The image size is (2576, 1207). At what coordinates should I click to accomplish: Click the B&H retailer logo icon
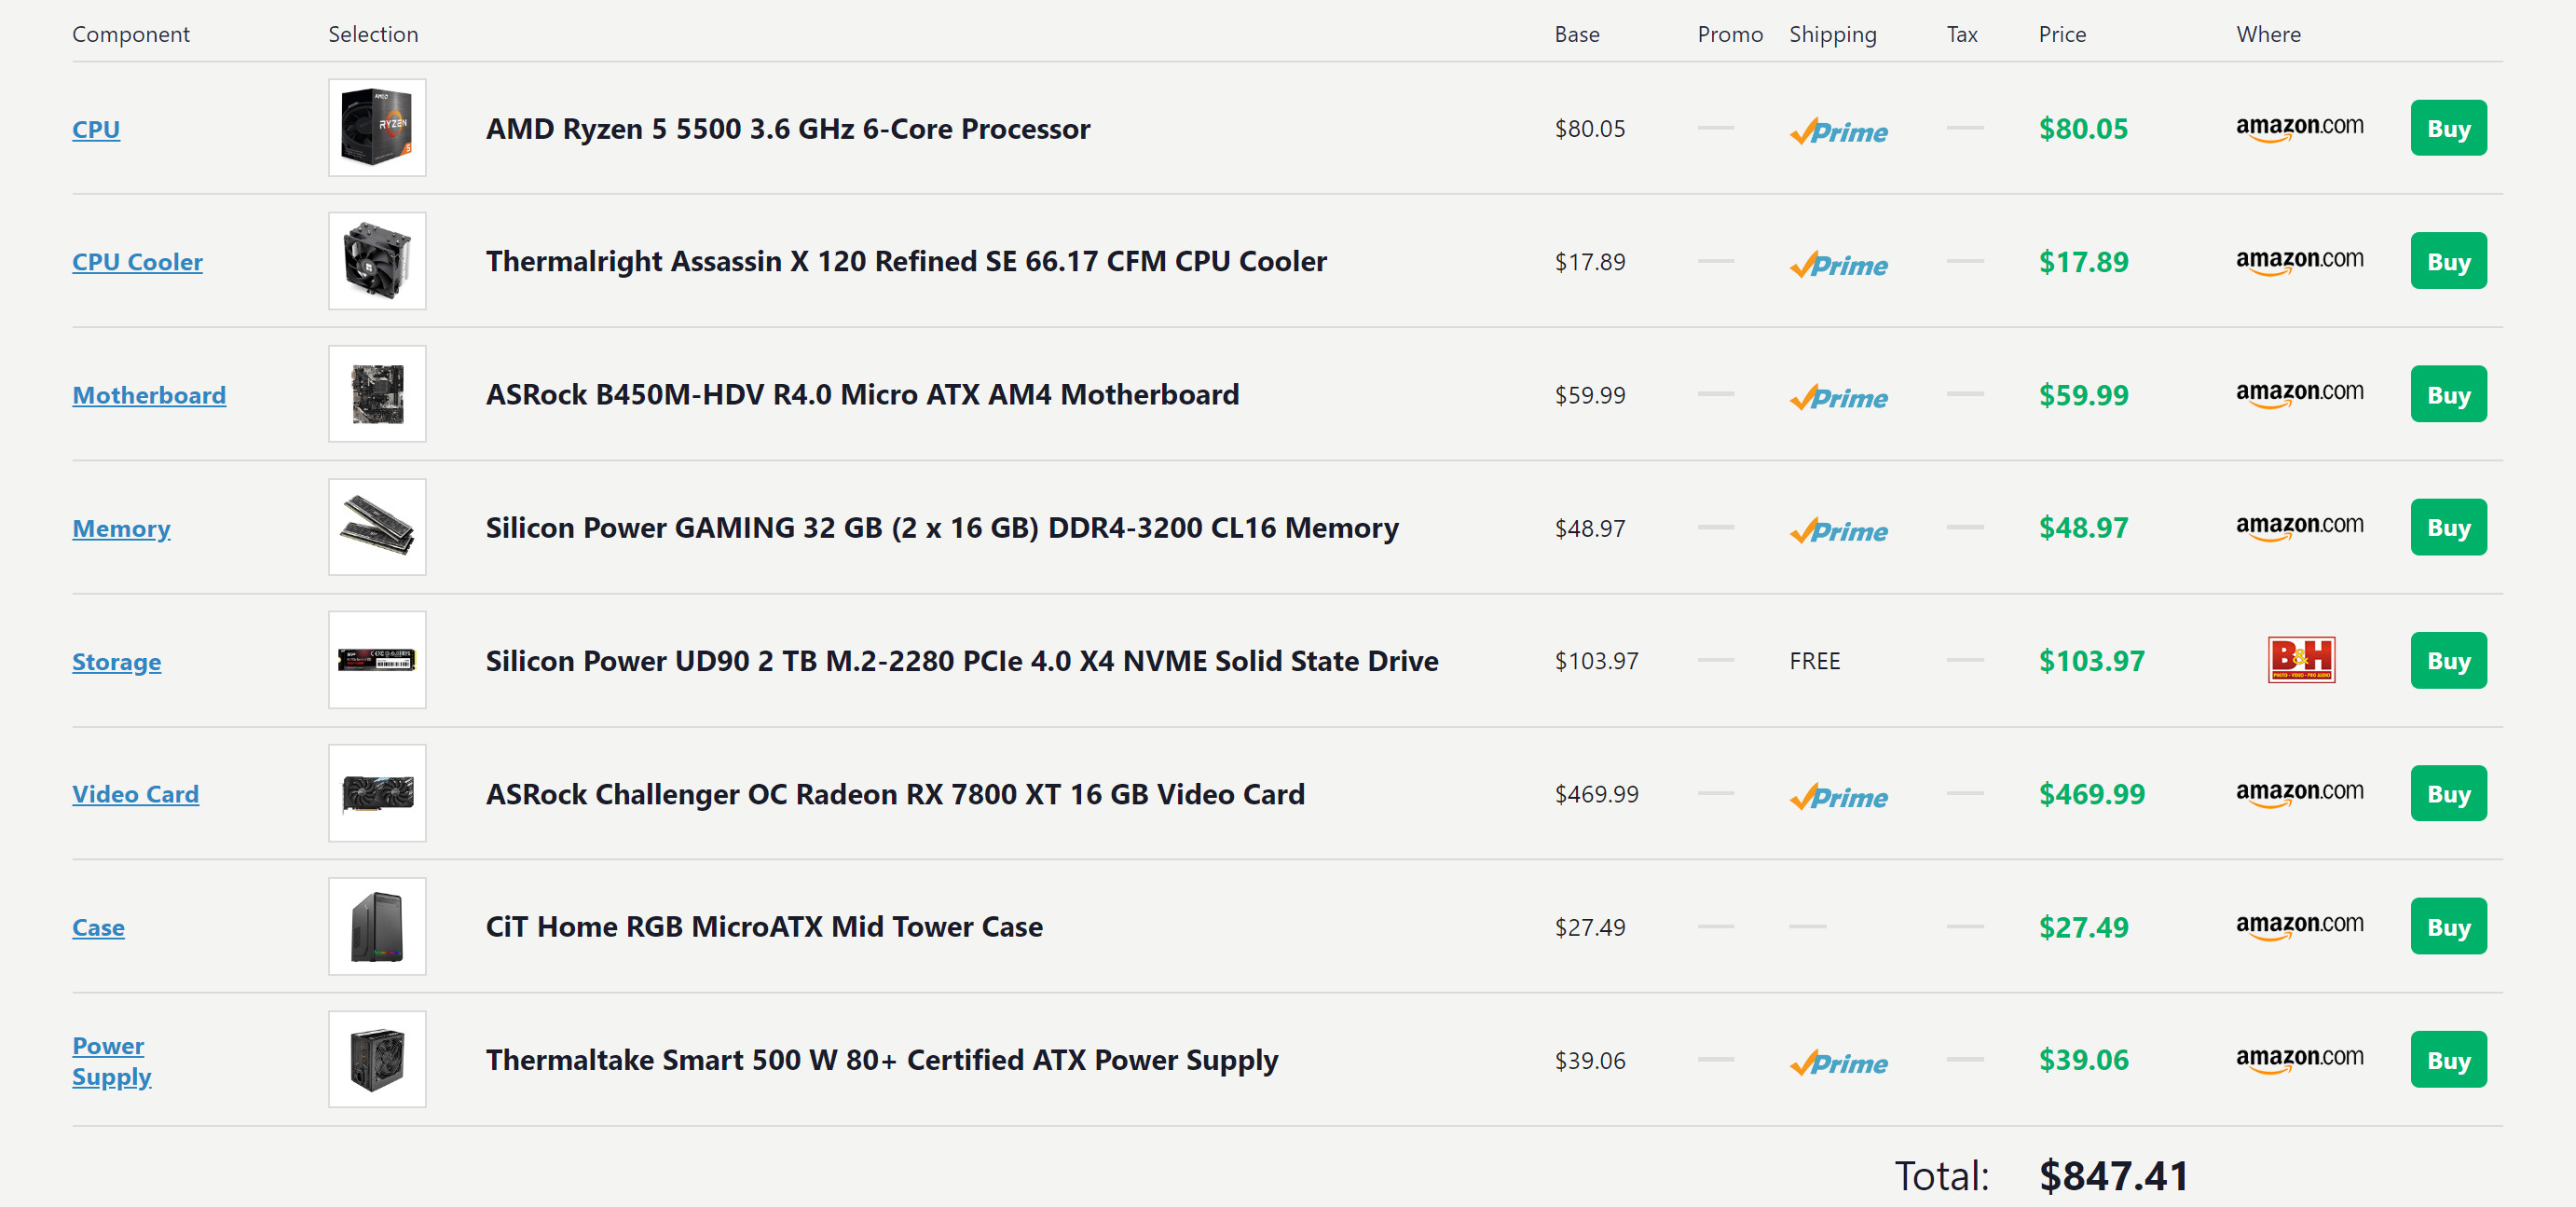(x=2300, y=660)
